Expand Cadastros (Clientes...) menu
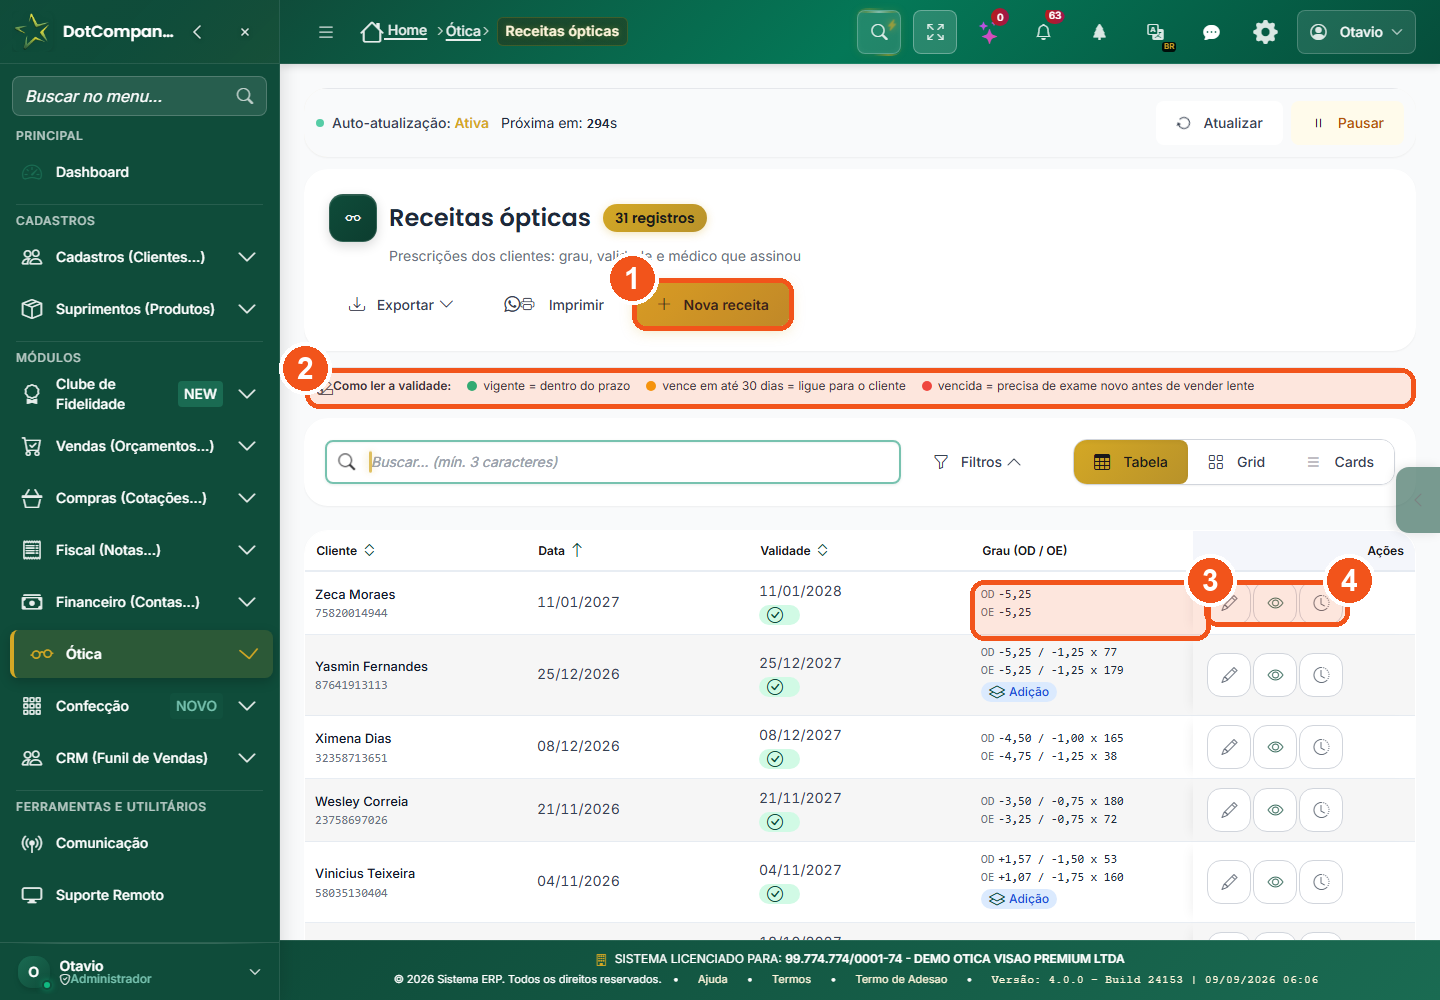 point(139,257)
